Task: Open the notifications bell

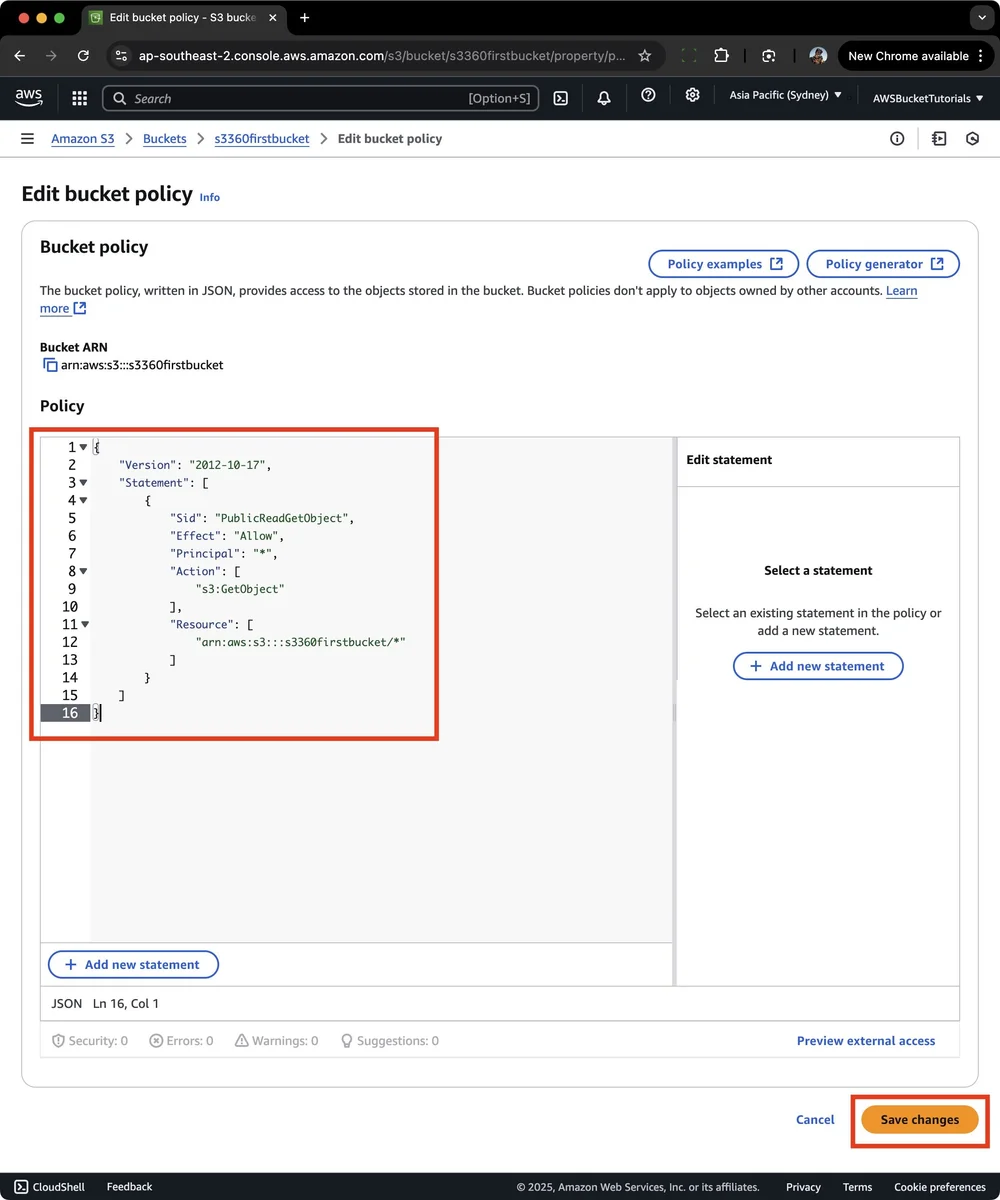Action: 604,97
